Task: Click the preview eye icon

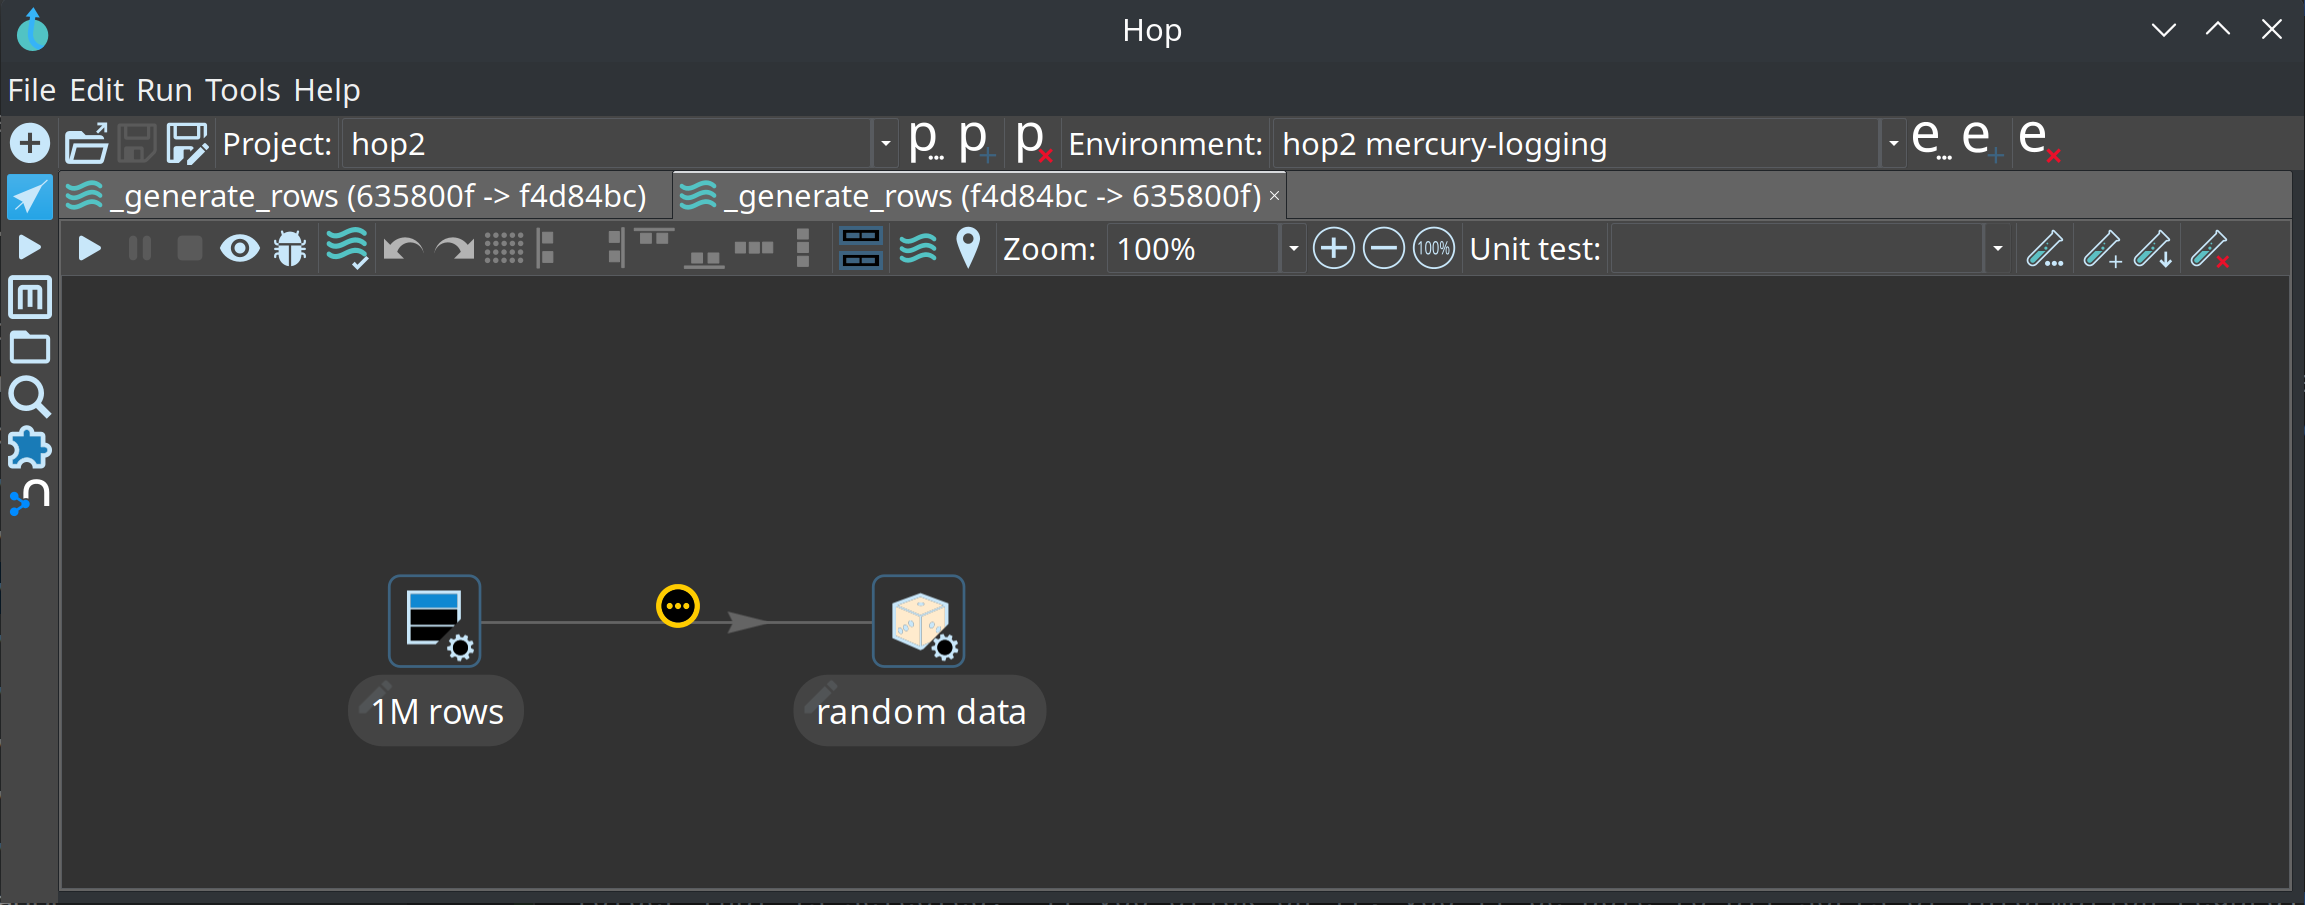Action: (x=239, y=248)
